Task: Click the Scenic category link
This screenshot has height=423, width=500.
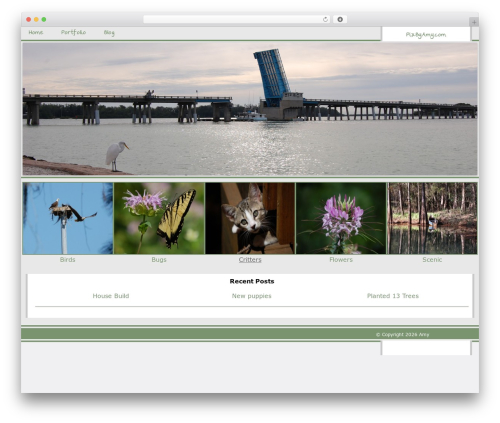Action: click(x=432, y=260)
